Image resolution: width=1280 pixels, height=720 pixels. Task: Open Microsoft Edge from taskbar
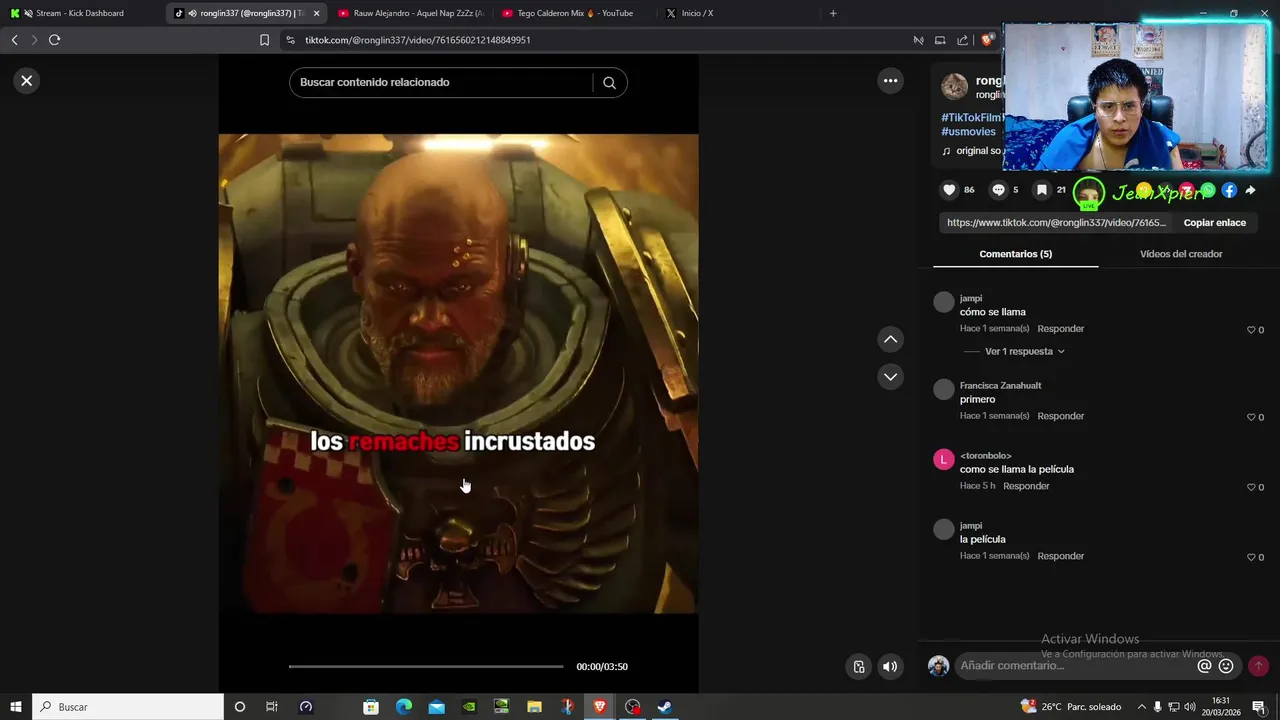point(404,707)
